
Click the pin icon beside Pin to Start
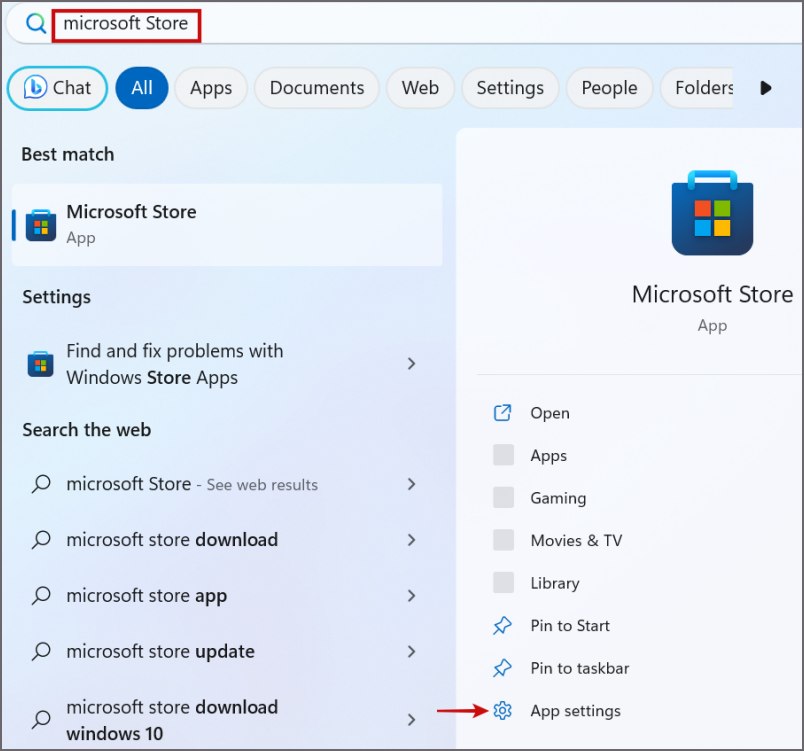point(502,626)
